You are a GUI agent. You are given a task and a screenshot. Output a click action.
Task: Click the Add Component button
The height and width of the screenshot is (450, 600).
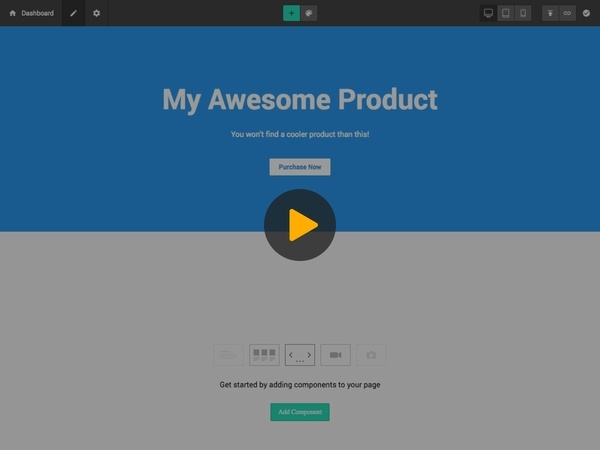[300, 412]
